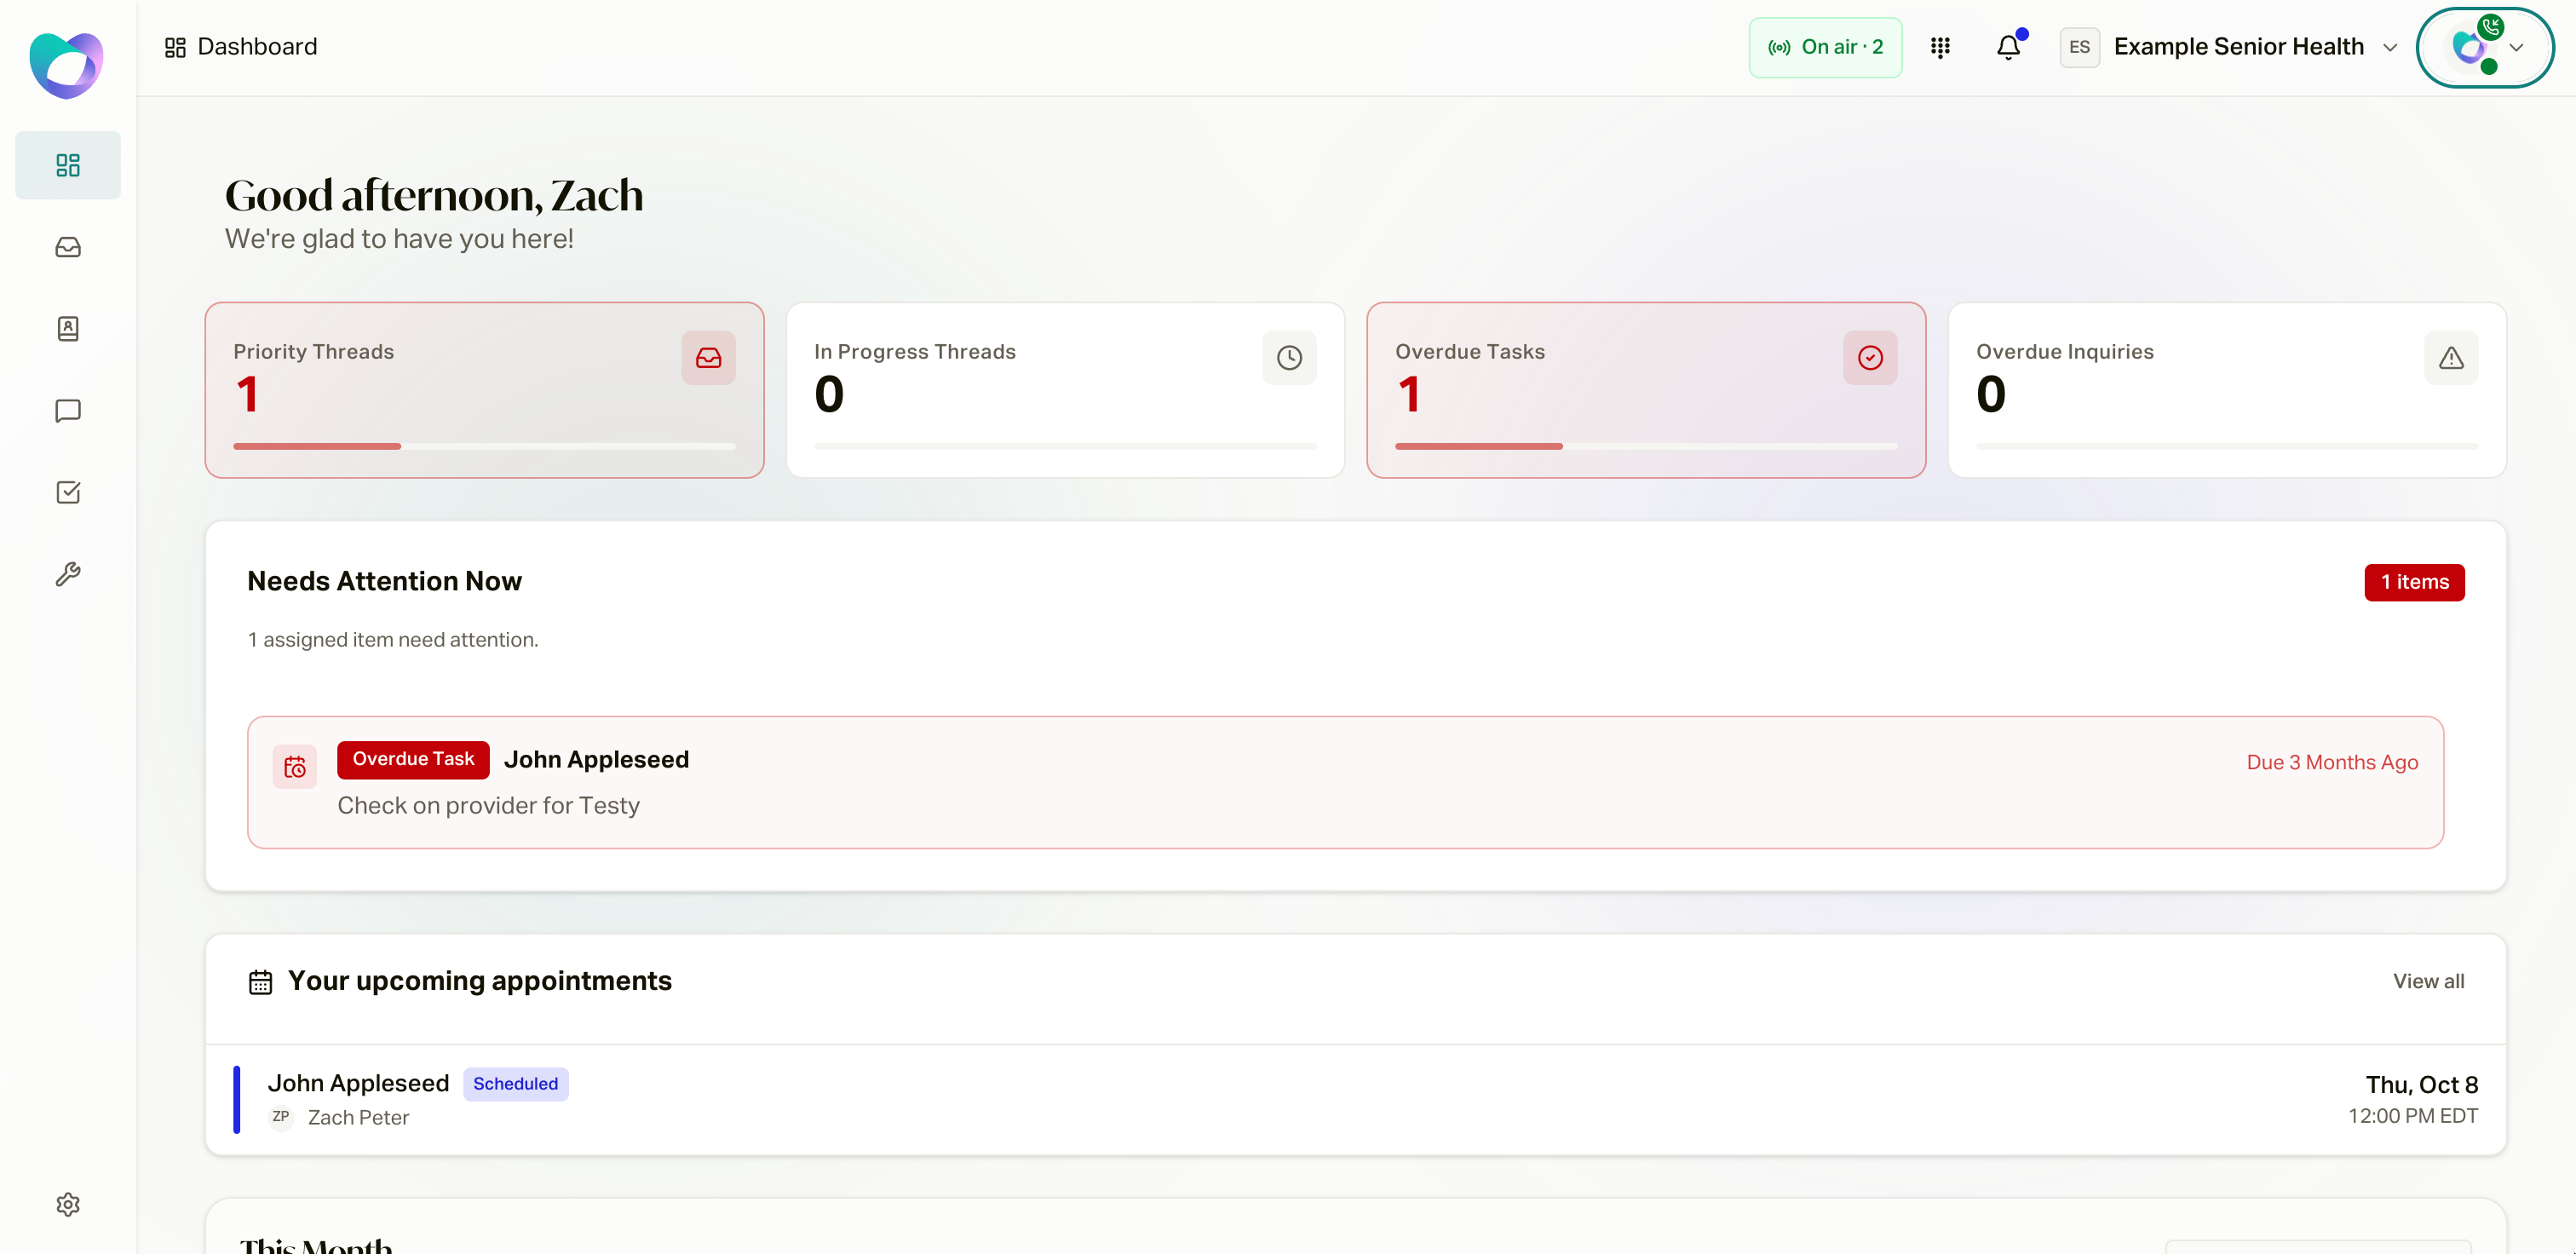Screen dimensions: 2576x1254
Task: Click the overdue task calendar-clock icon
Action: click(295, 767)
